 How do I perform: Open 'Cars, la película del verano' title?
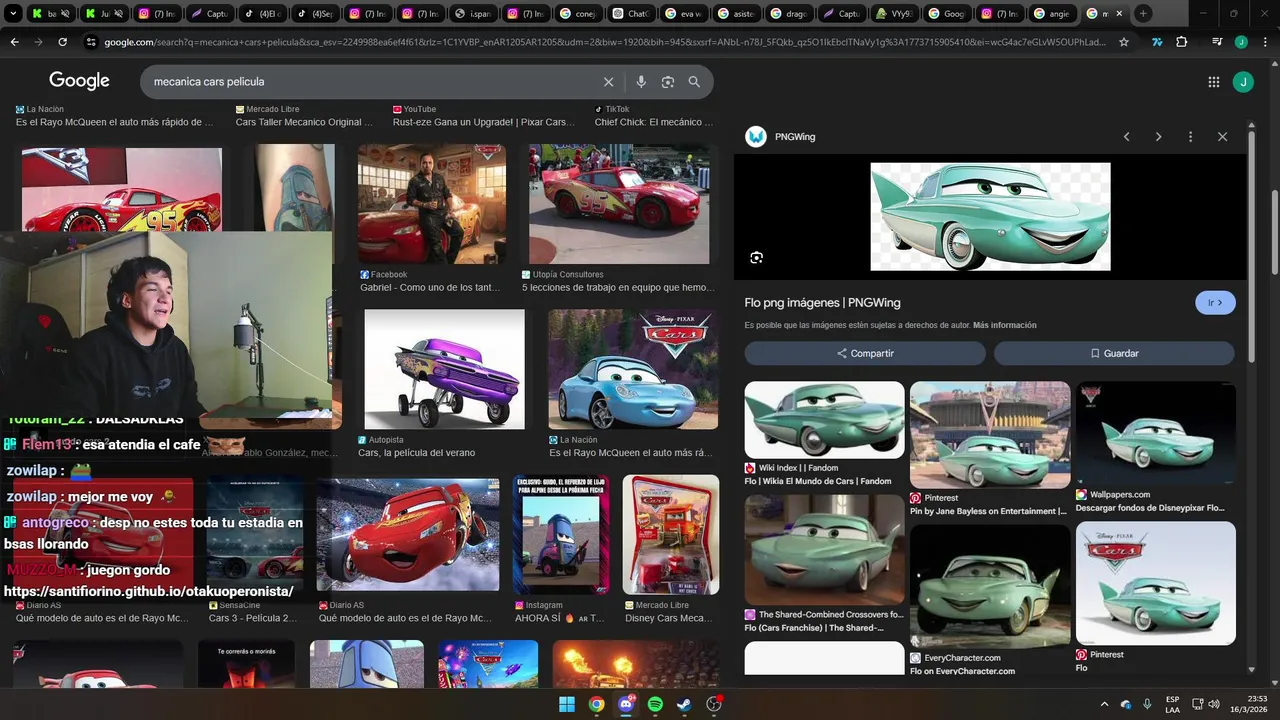417,453
